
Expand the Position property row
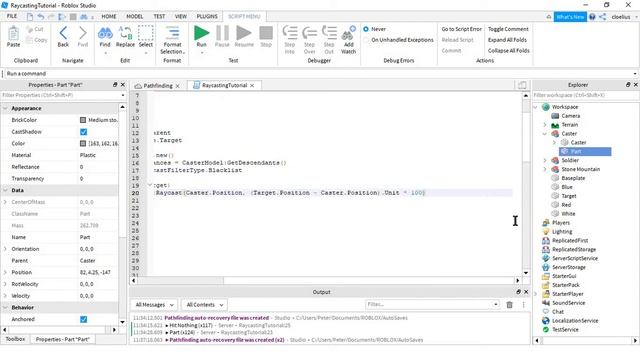(5, 272)
